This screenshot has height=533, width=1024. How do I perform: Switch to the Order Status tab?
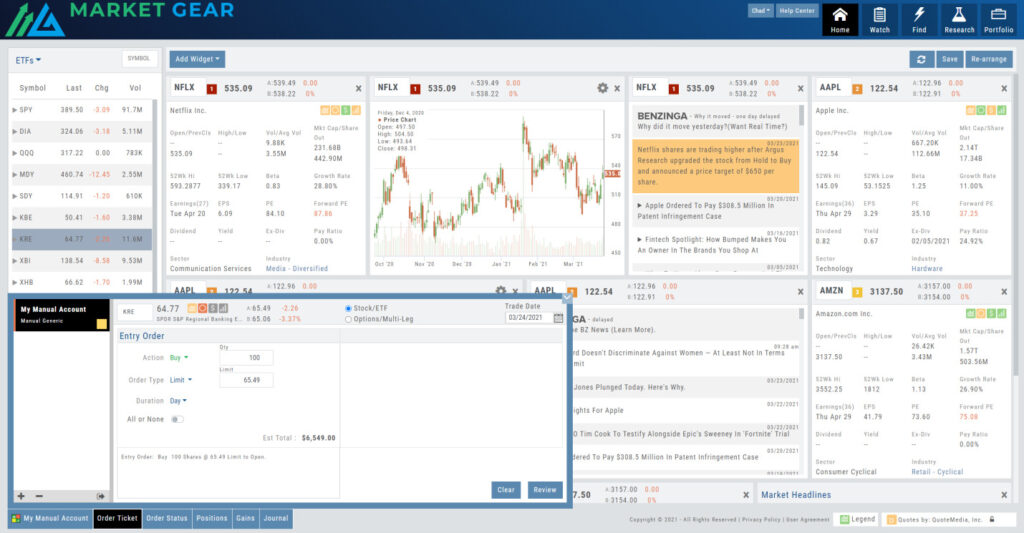(x=167, y=519)
